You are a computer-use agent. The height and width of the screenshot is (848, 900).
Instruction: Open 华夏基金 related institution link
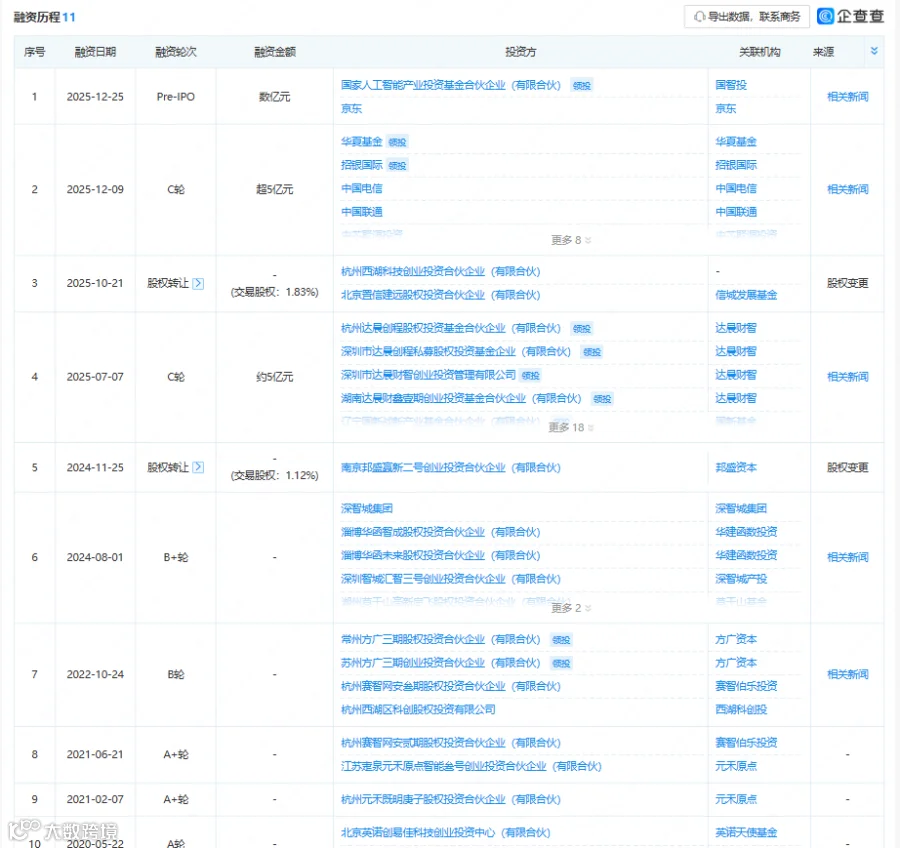pos(736,141)
